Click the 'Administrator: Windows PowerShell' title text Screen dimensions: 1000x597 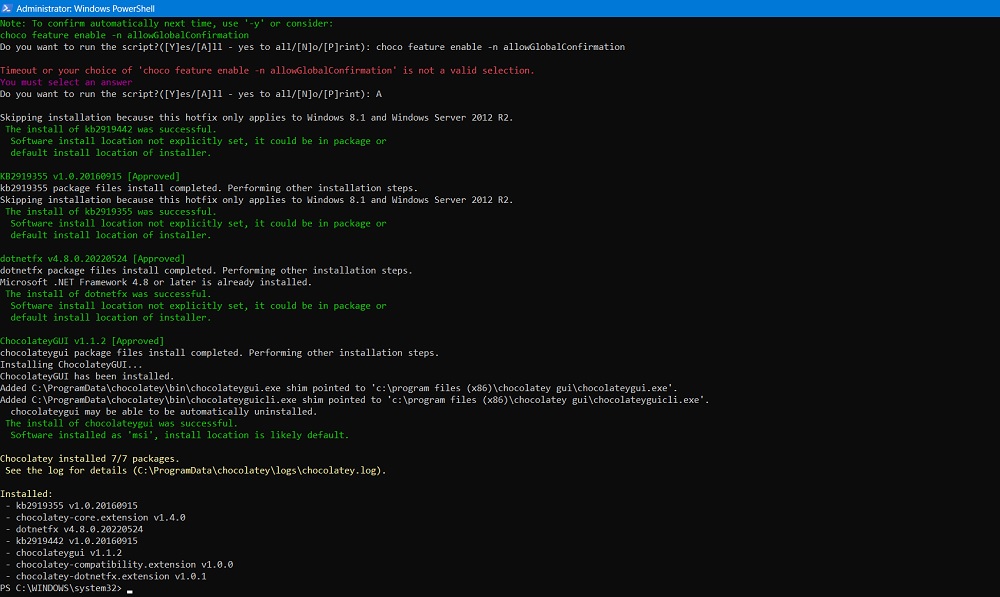click(x=87, y=6)
